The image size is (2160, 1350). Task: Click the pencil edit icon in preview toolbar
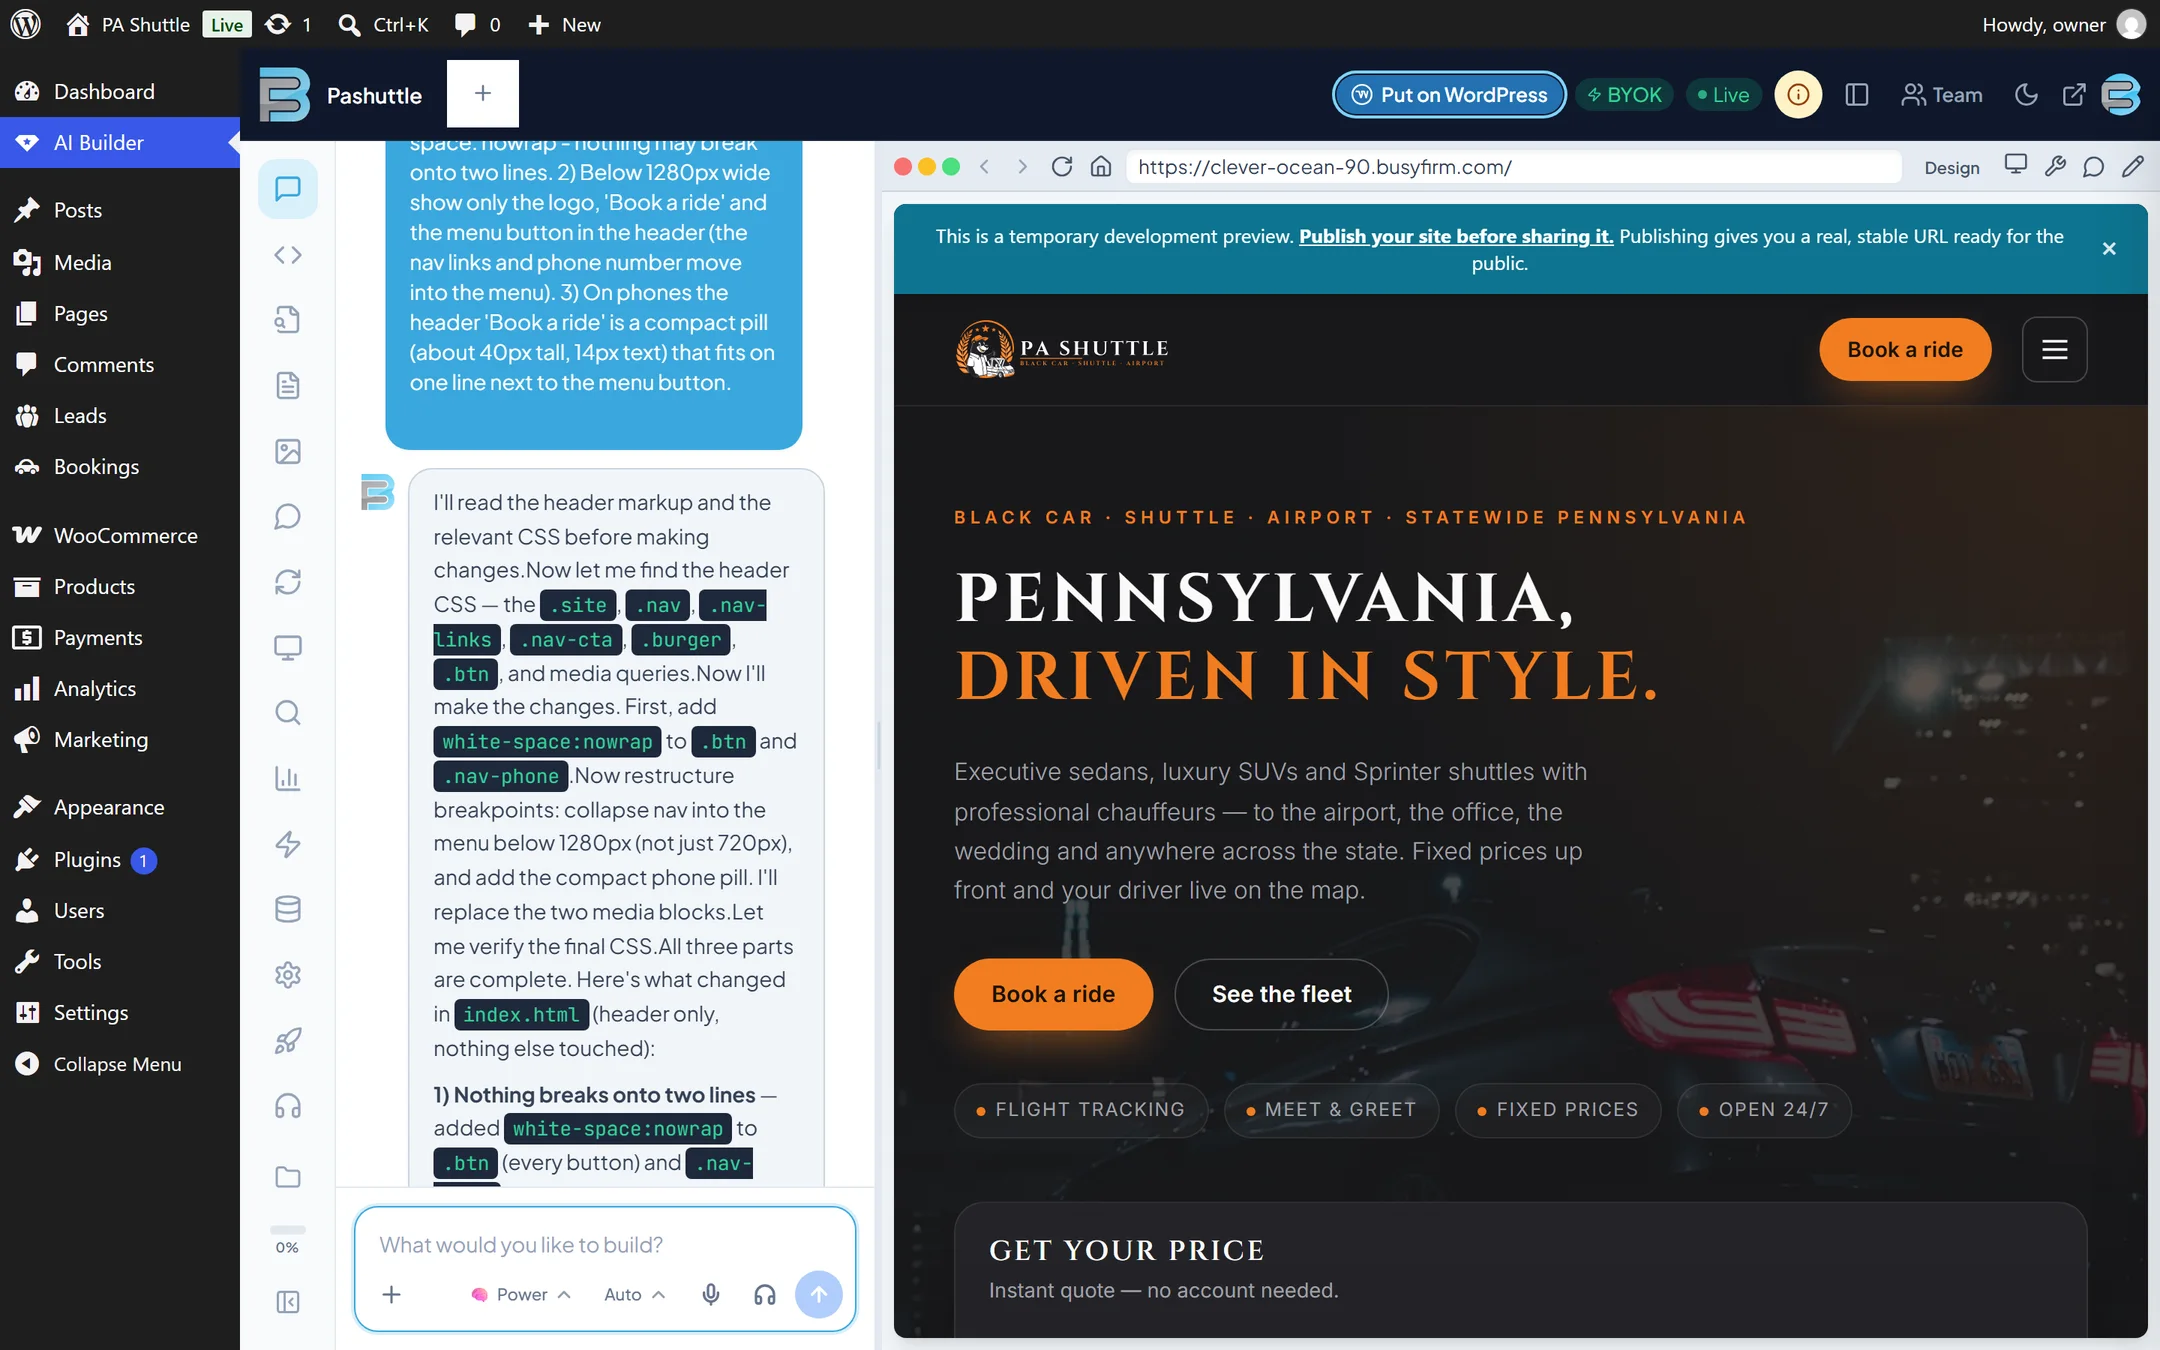click(2133, 166)
